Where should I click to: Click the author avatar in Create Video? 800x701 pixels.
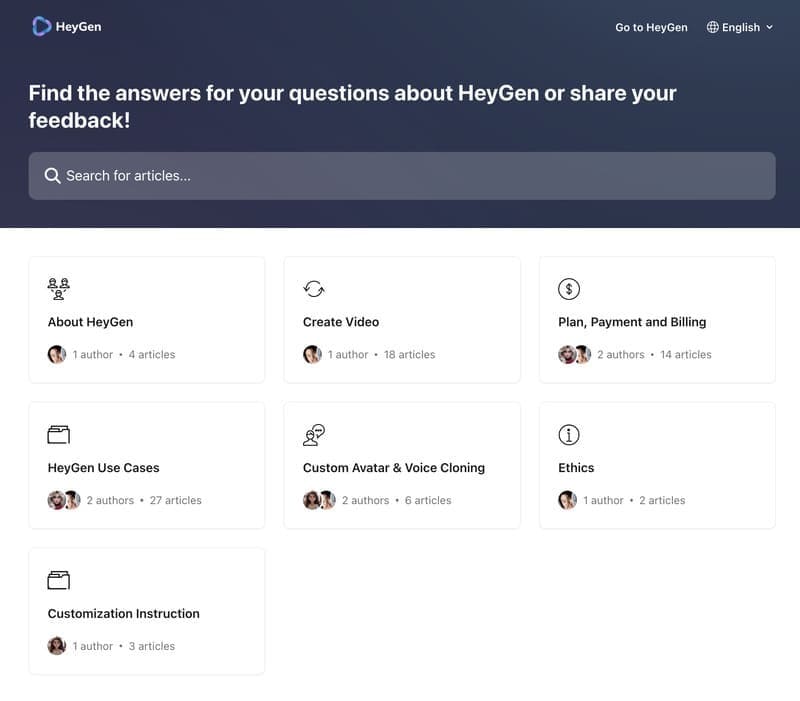[312, 354]
